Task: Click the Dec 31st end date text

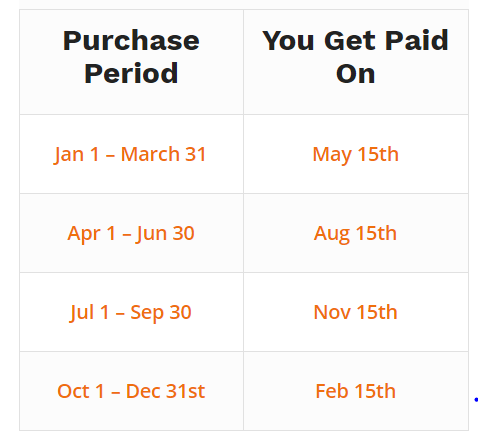Action: tap(165, 391)
